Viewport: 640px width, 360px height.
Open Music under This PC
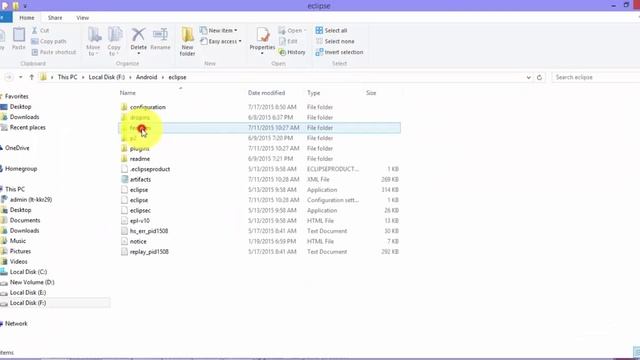point(18,241)
